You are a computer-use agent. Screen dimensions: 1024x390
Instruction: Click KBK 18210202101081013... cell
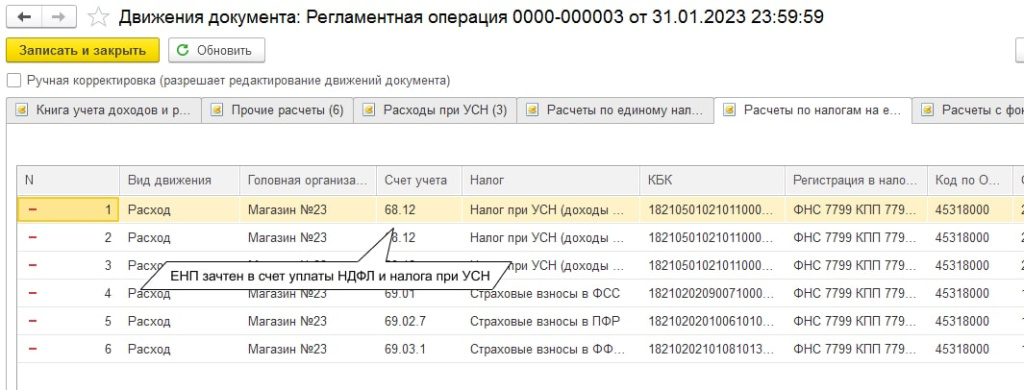tap(712, 349)
